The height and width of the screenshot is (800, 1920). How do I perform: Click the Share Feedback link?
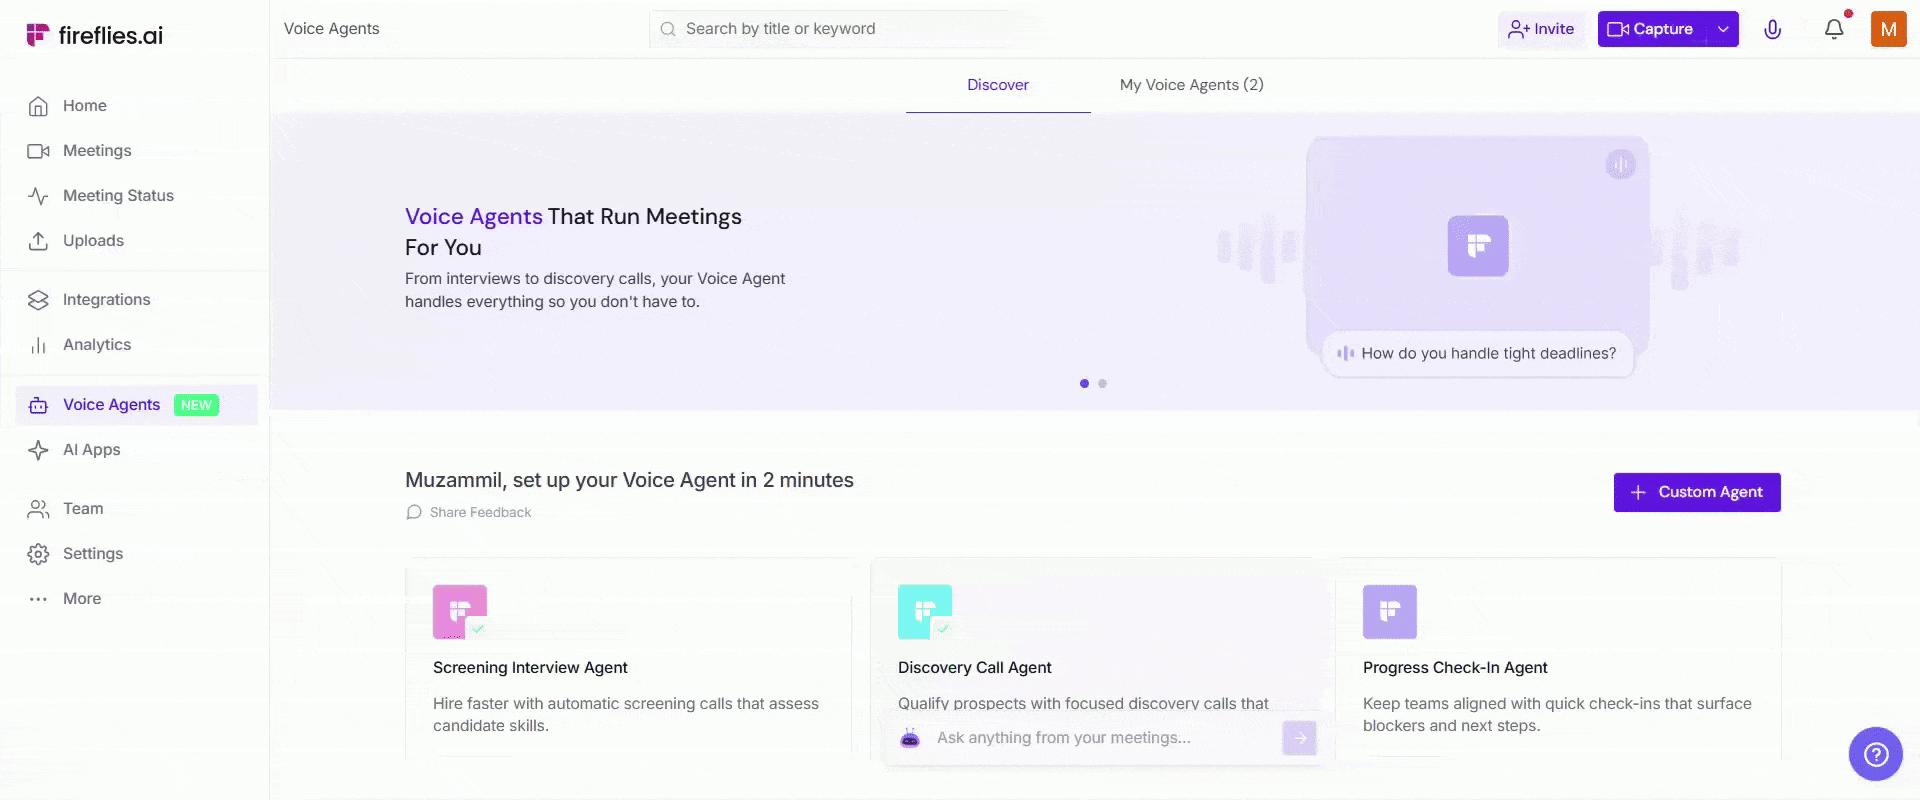click(x=480, y=512)
